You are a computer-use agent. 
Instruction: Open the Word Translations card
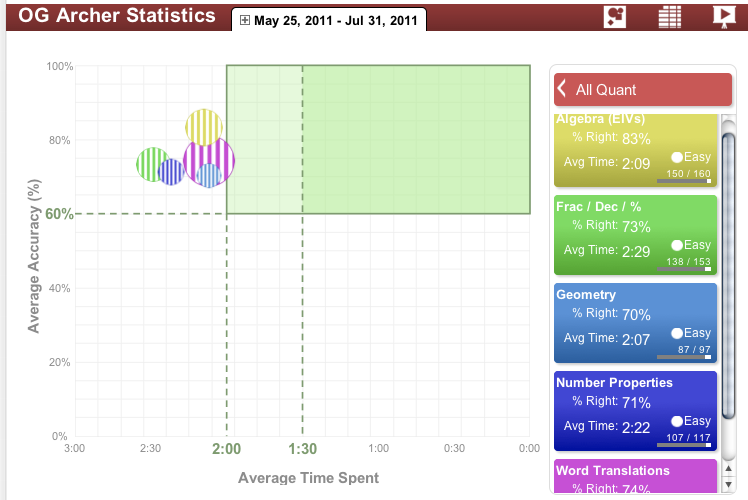point(635,476)
